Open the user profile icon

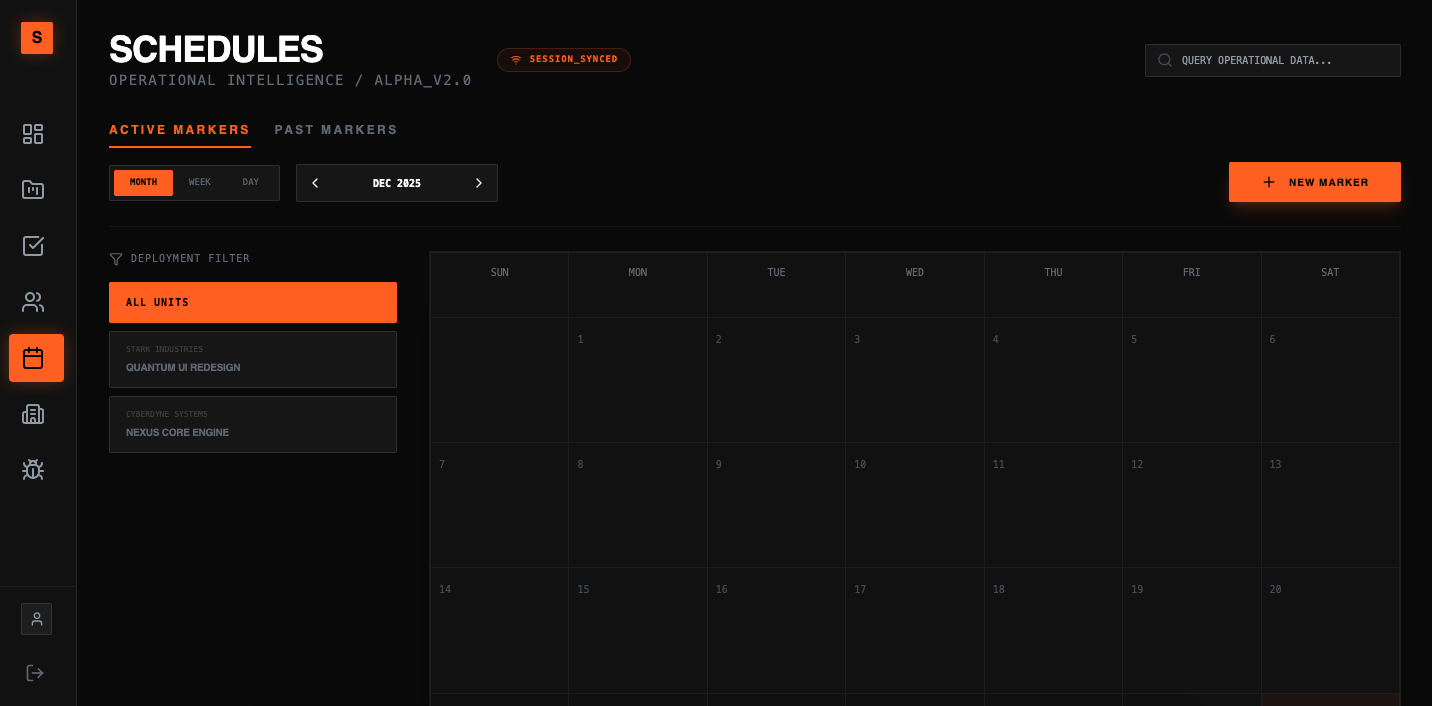pos(36,619)
